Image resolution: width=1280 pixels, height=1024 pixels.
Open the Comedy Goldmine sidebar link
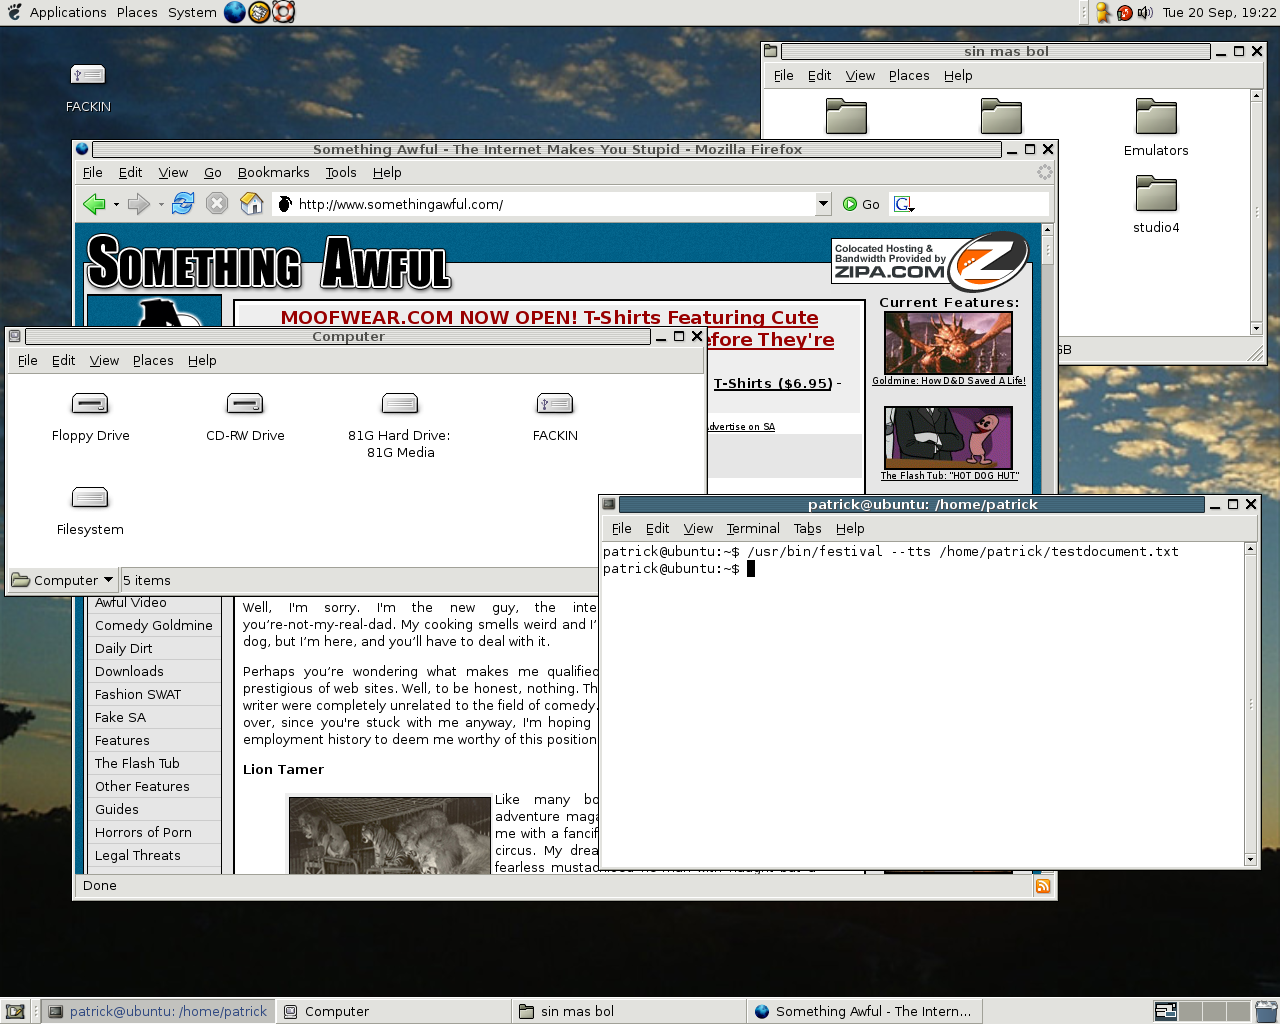[x=154, y=625]
